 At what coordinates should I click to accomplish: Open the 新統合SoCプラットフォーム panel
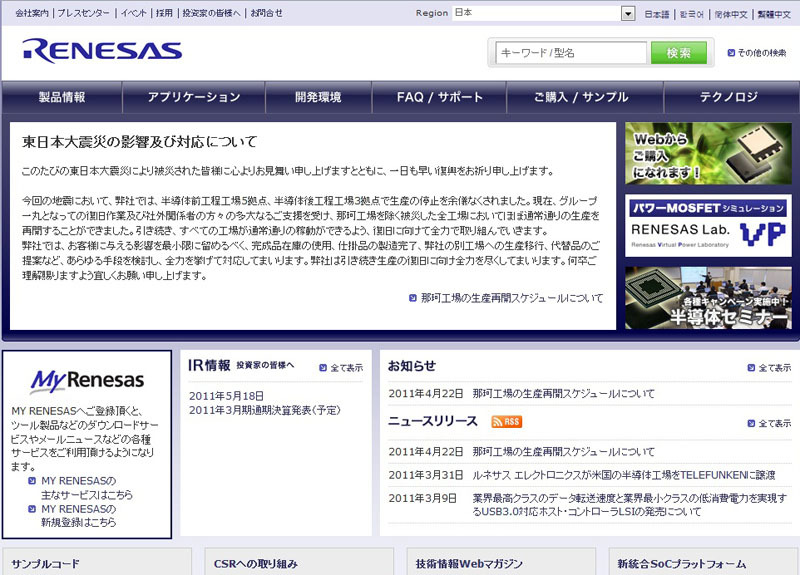704,562
